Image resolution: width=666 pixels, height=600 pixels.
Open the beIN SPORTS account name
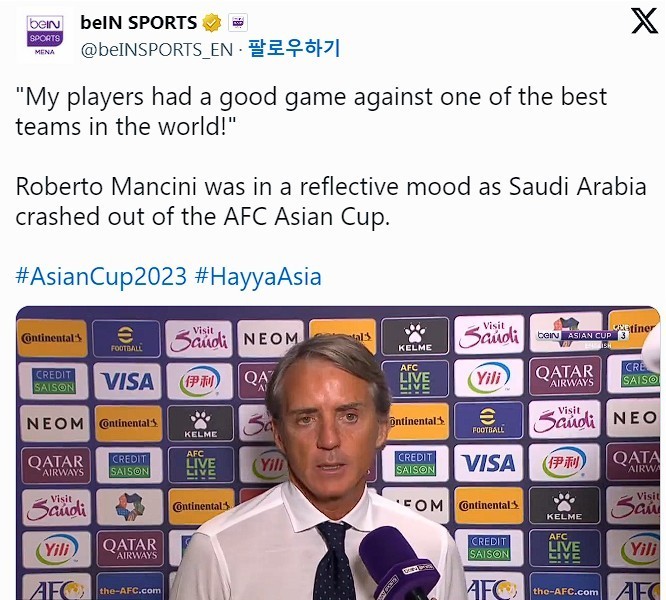pos(139,23)
